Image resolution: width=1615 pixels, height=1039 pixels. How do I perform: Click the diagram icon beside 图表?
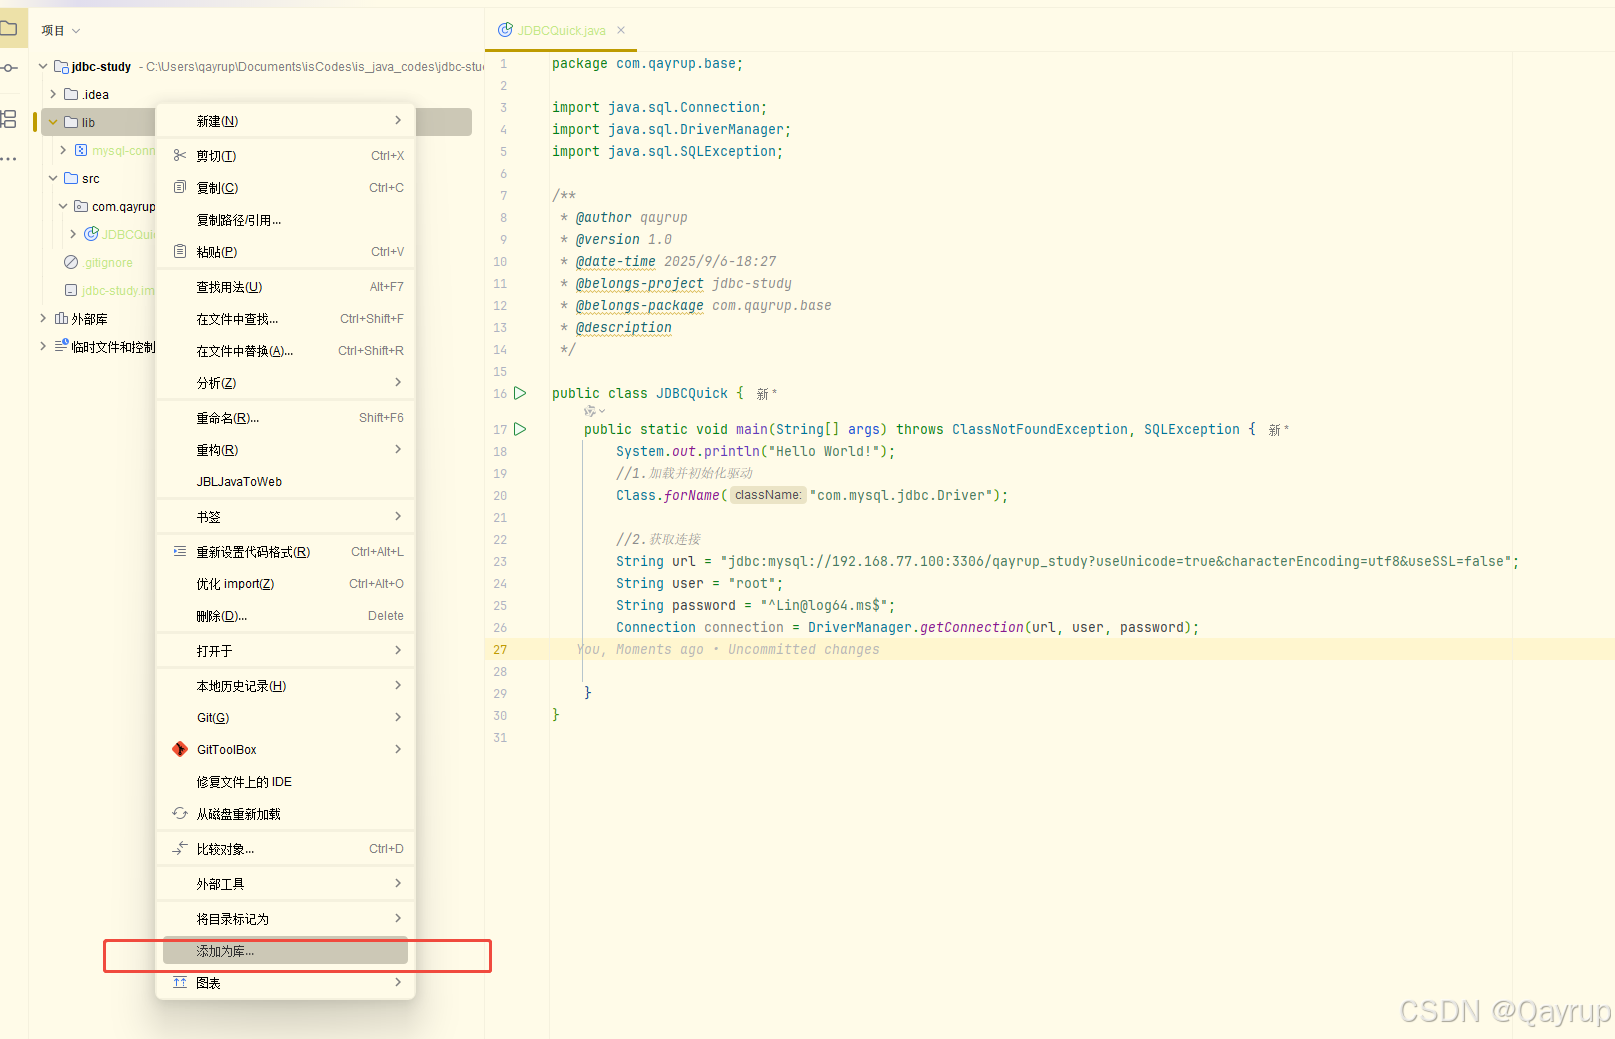point(180,982)
